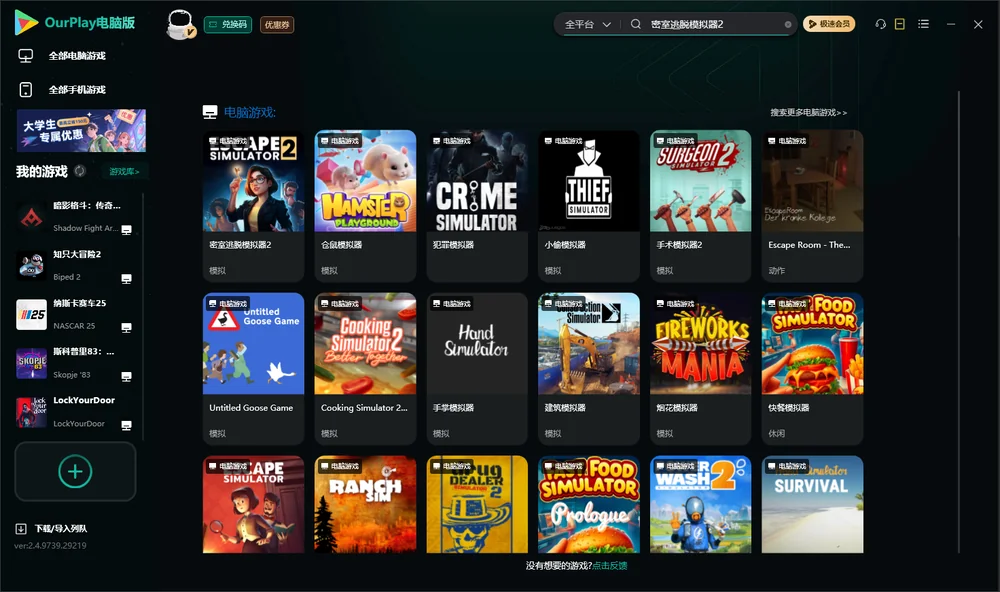Open 建筑模拟器 Construction Simulator card

click(x=589, y=369)
